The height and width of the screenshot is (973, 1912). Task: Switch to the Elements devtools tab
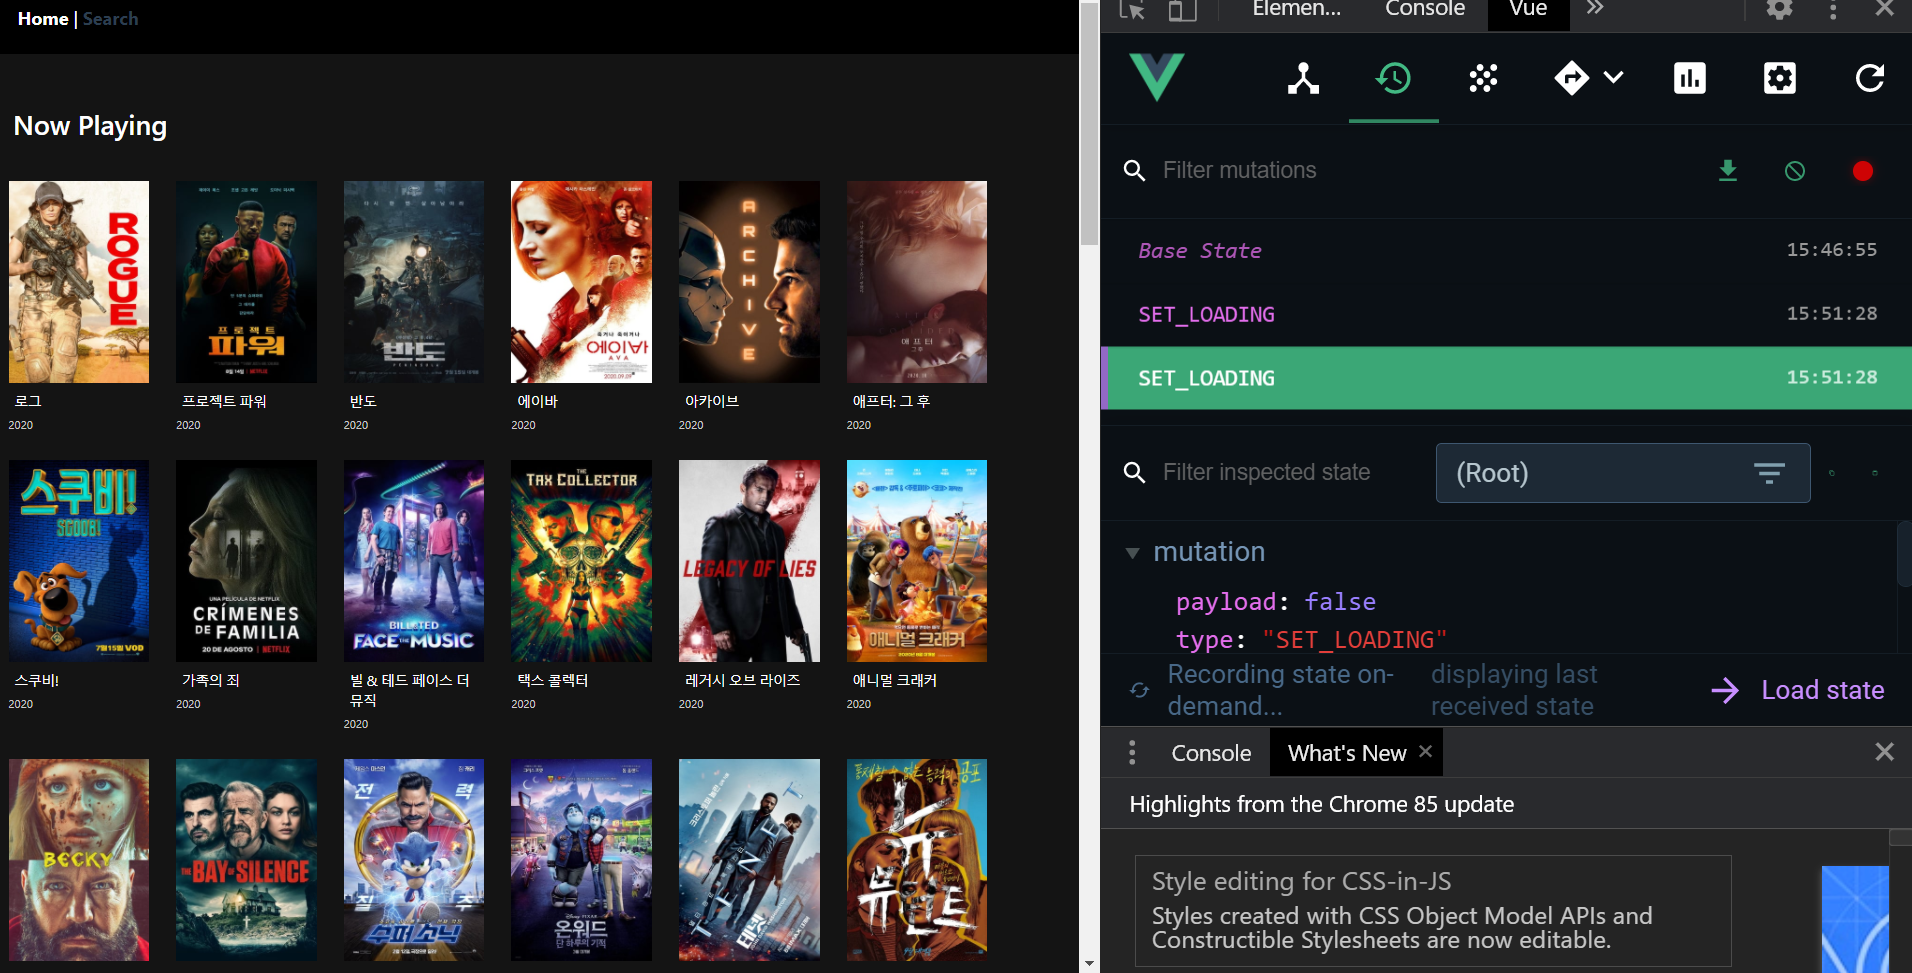(1297, 10)
